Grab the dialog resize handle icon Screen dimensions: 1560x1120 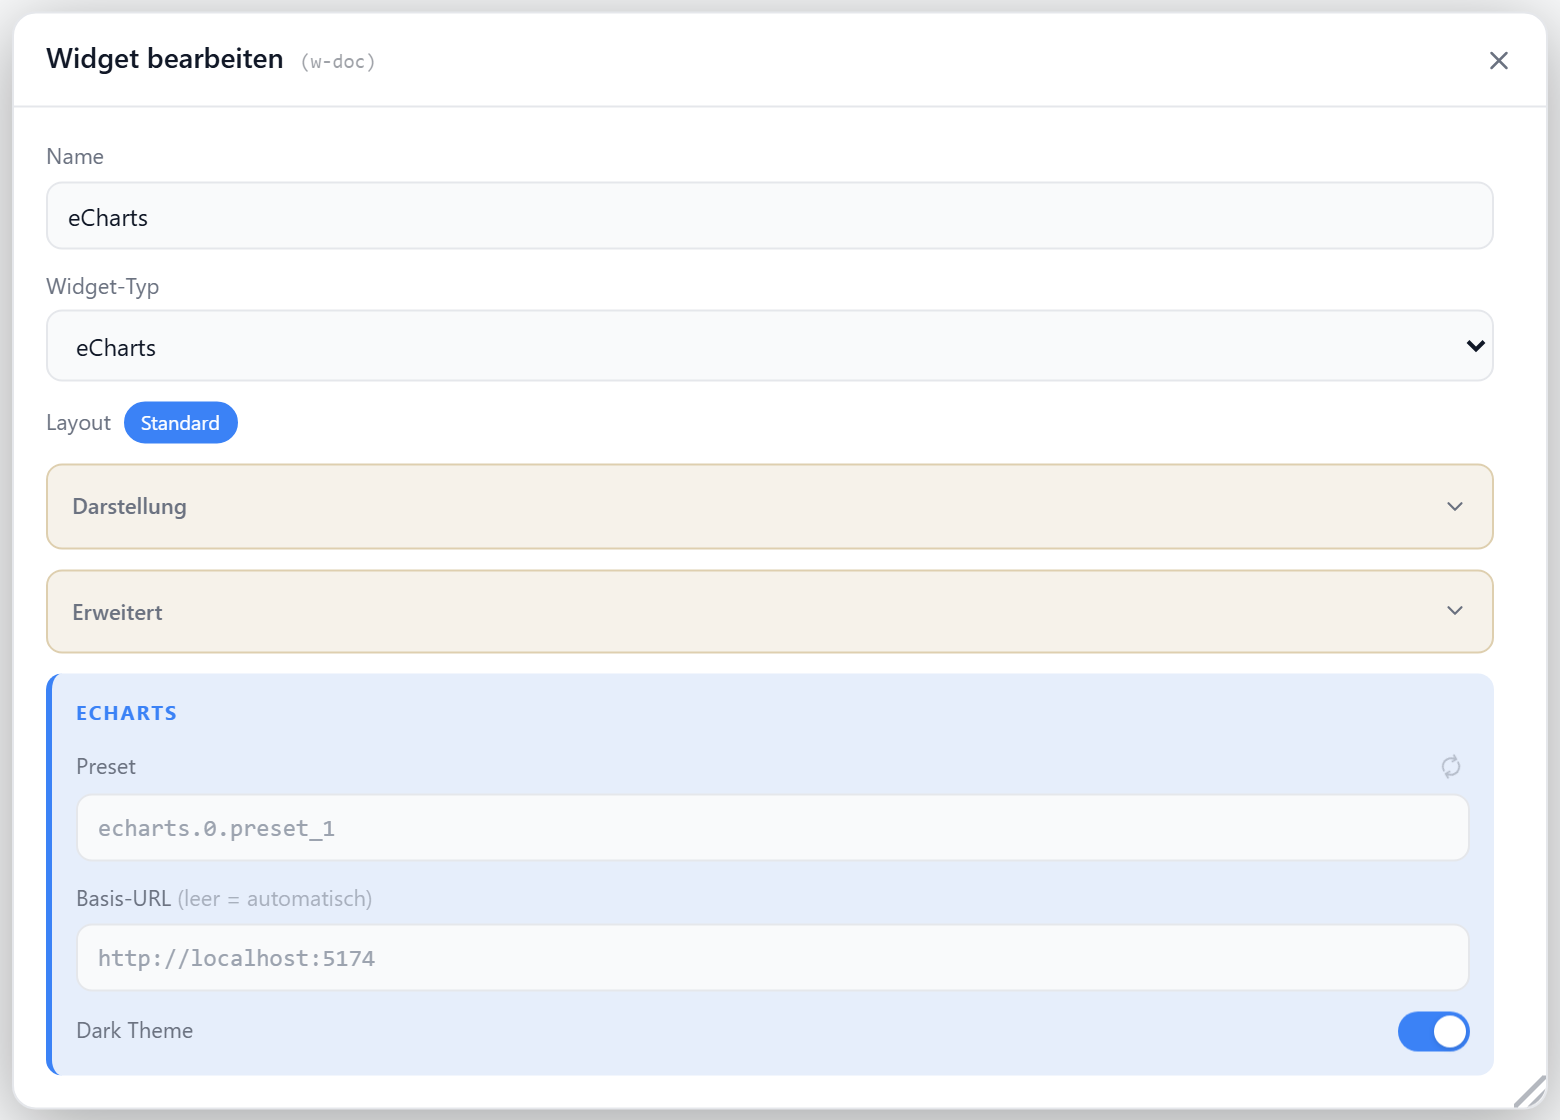[x=1530, y=1091]
